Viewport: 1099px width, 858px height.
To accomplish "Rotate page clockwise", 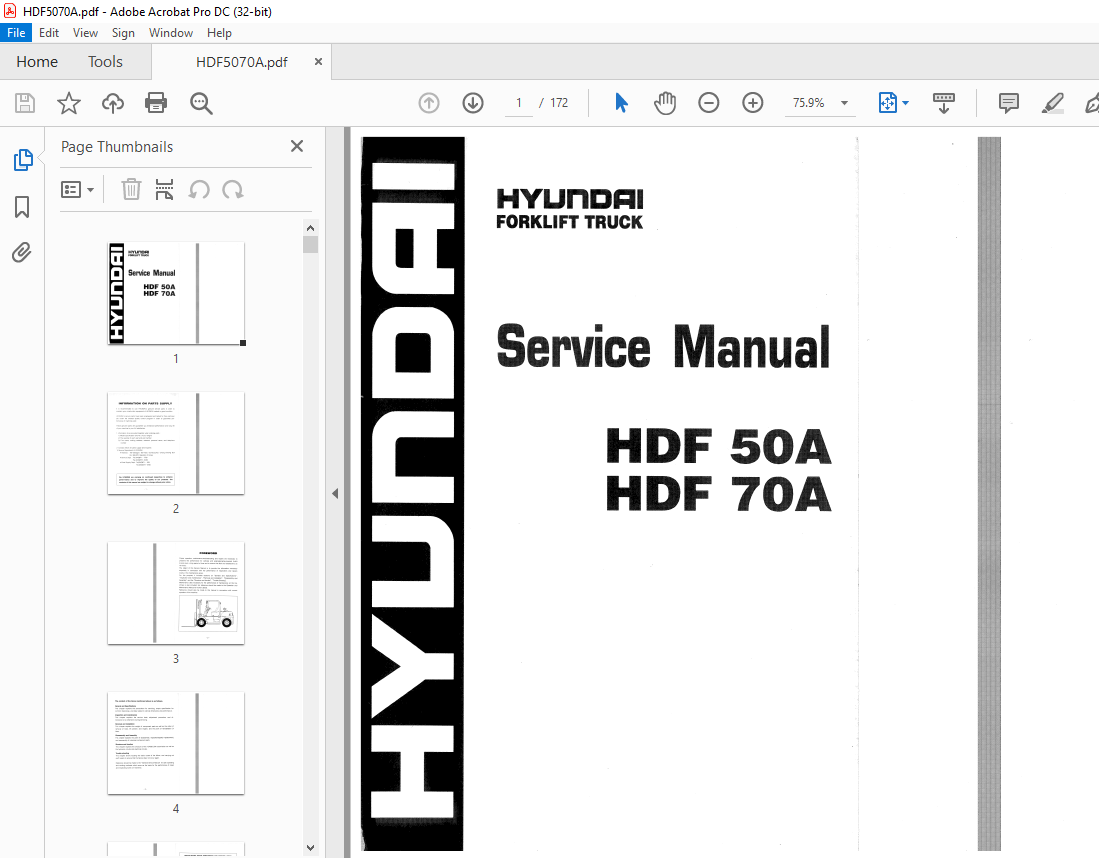I will 233,189.
